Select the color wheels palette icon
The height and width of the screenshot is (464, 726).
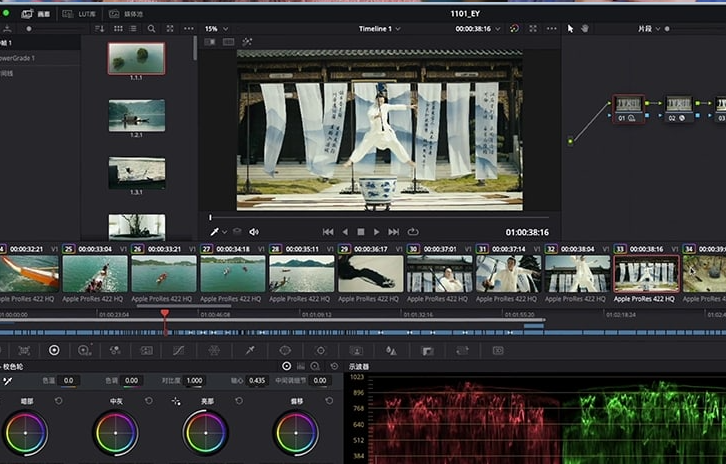tap(54, 351)
